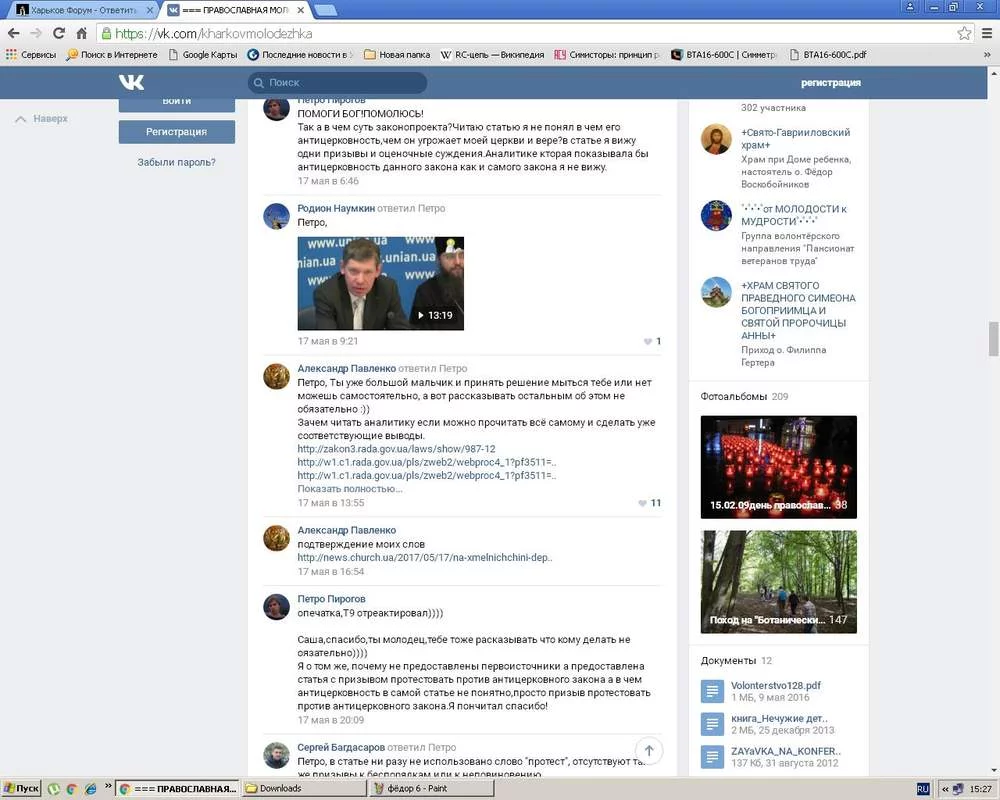Open ХРАМ СВЯТОГО СИМЕОНА group avatar
Screen dimensions: 1000x800
pyautogui.click(x=716, y=292)
